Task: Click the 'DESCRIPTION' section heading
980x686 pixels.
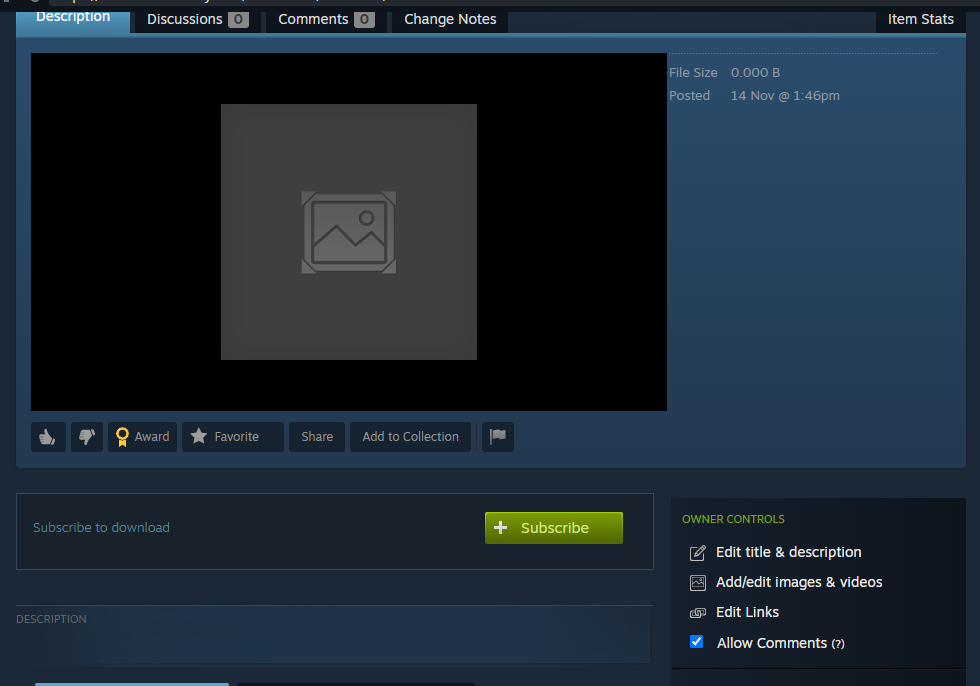Action: (x=51, y=619)
